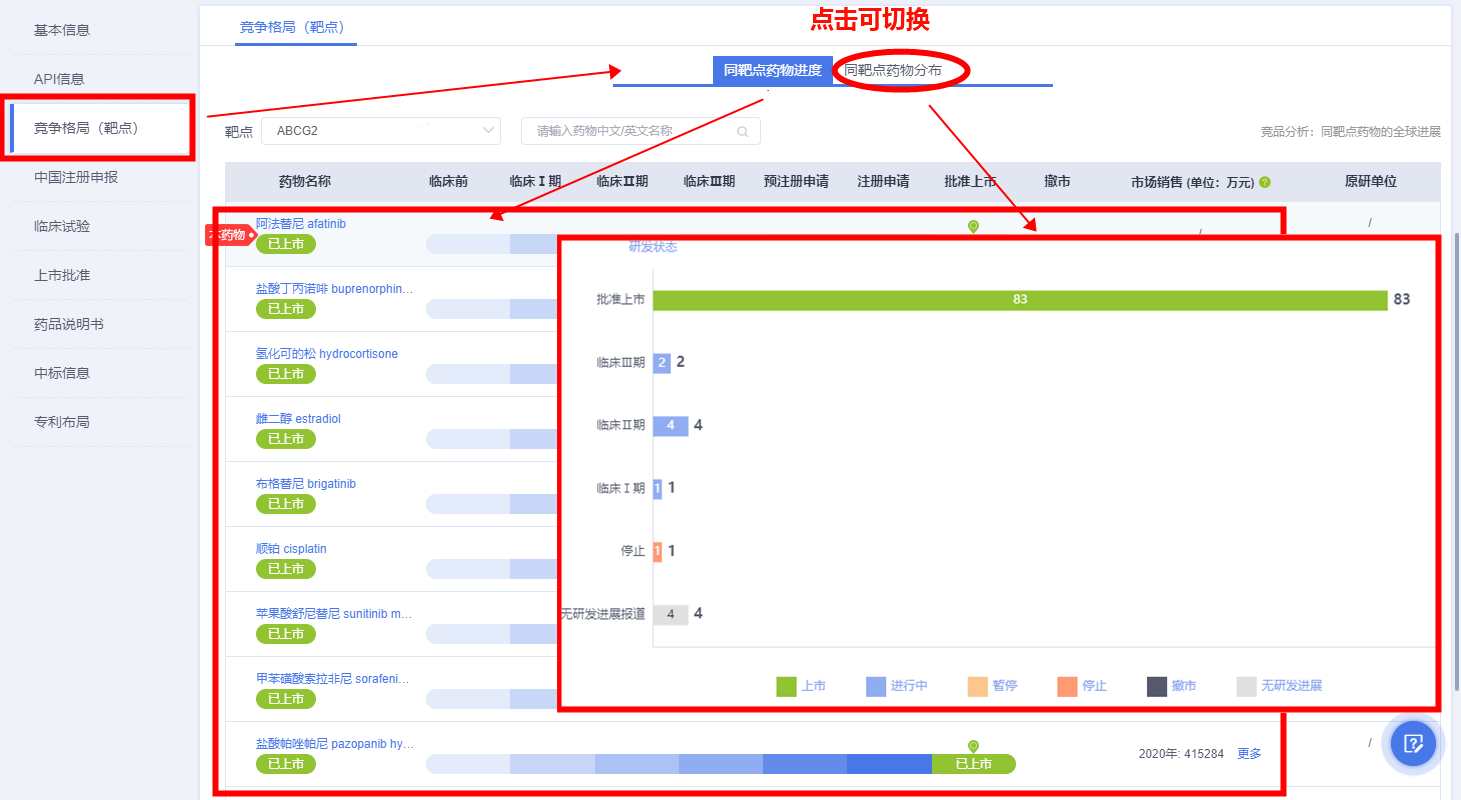Click the red 药物 tag beside afatinib
This screenshot has height=800, width=1461.
pyautogui.click(x=230, y=235)
